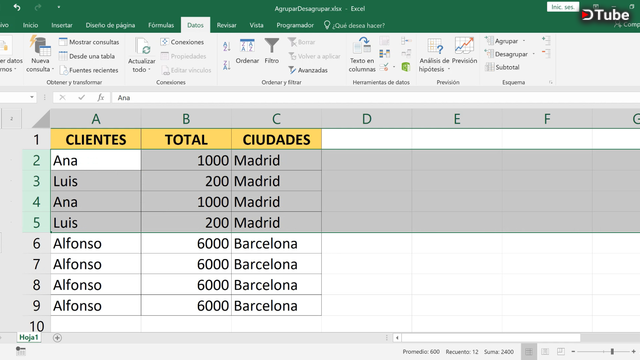The height and width of the screenshot is (360, 640).
Task: Click the green Administrar modelo de datos icon
Action: pyautogui.click(x=406, y=67)
